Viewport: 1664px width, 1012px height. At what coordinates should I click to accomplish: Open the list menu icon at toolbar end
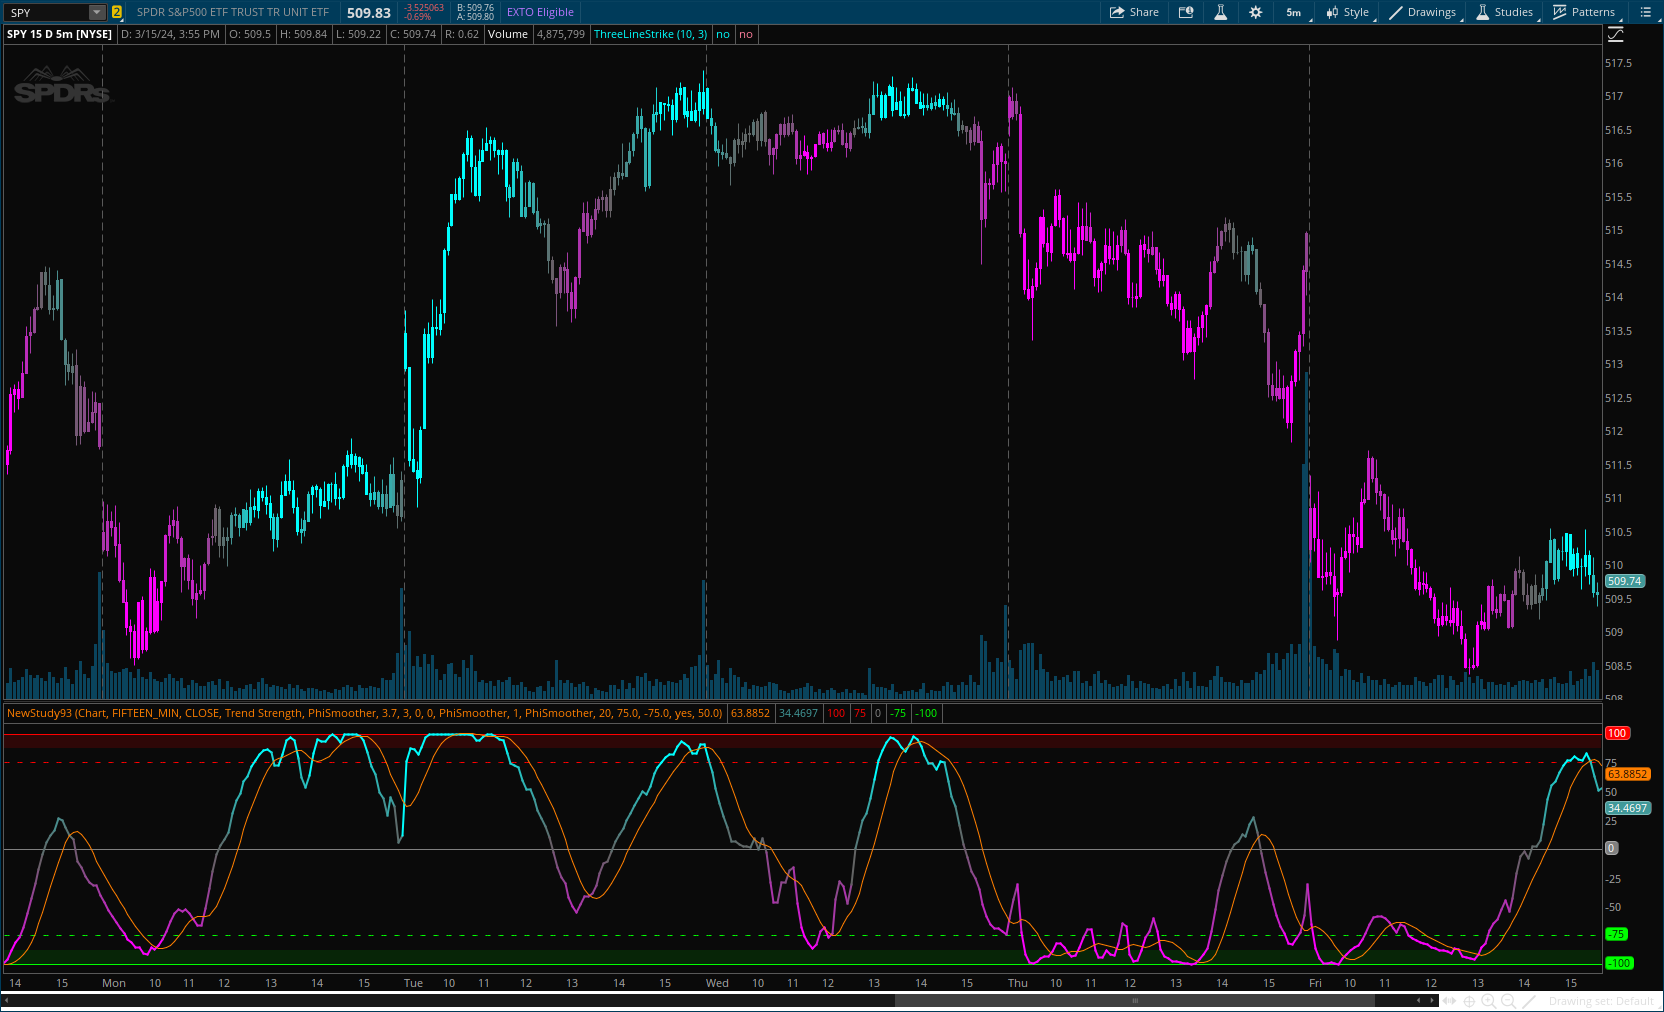[1646, 12]
